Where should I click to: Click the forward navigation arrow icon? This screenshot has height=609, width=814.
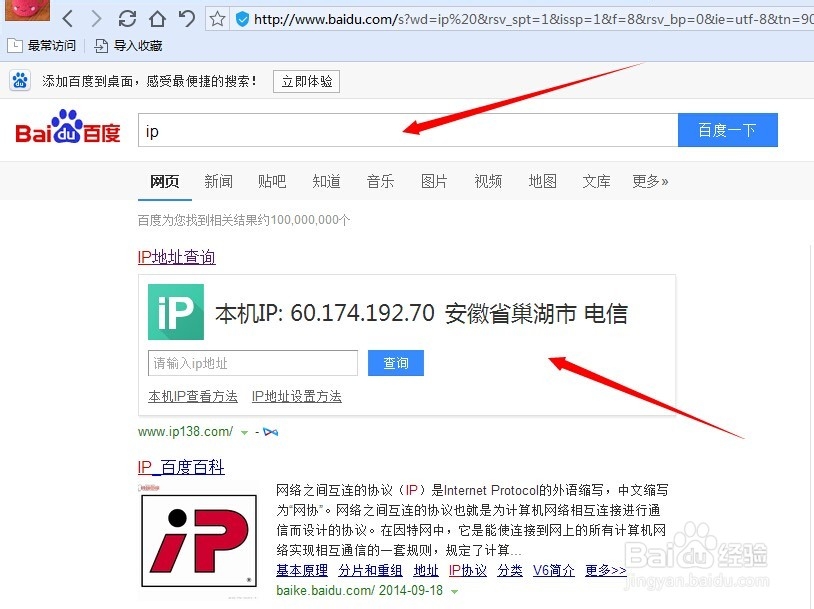coord(97,17)
